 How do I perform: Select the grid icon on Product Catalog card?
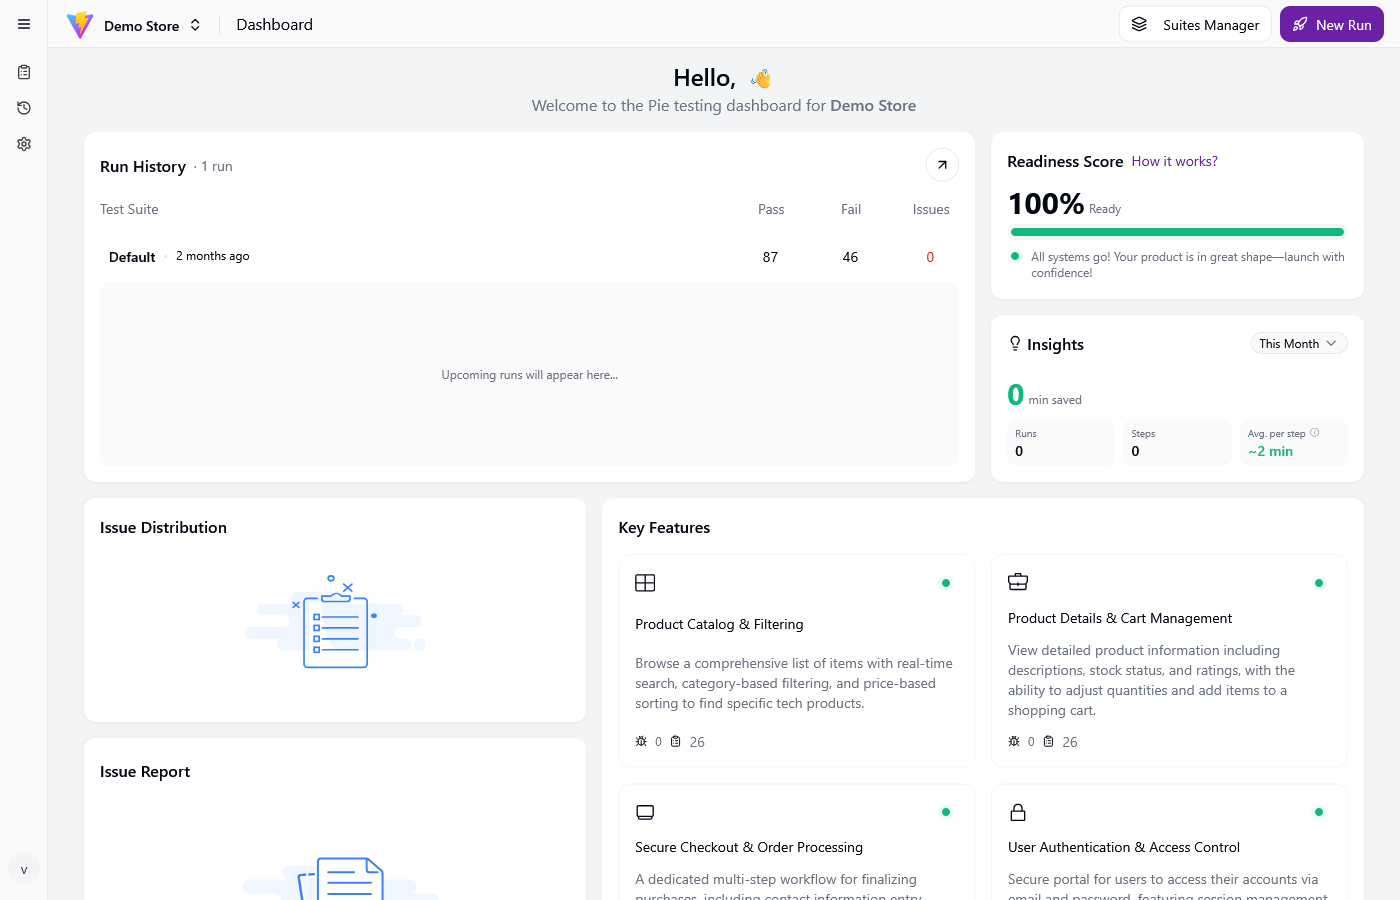[645, 581]
